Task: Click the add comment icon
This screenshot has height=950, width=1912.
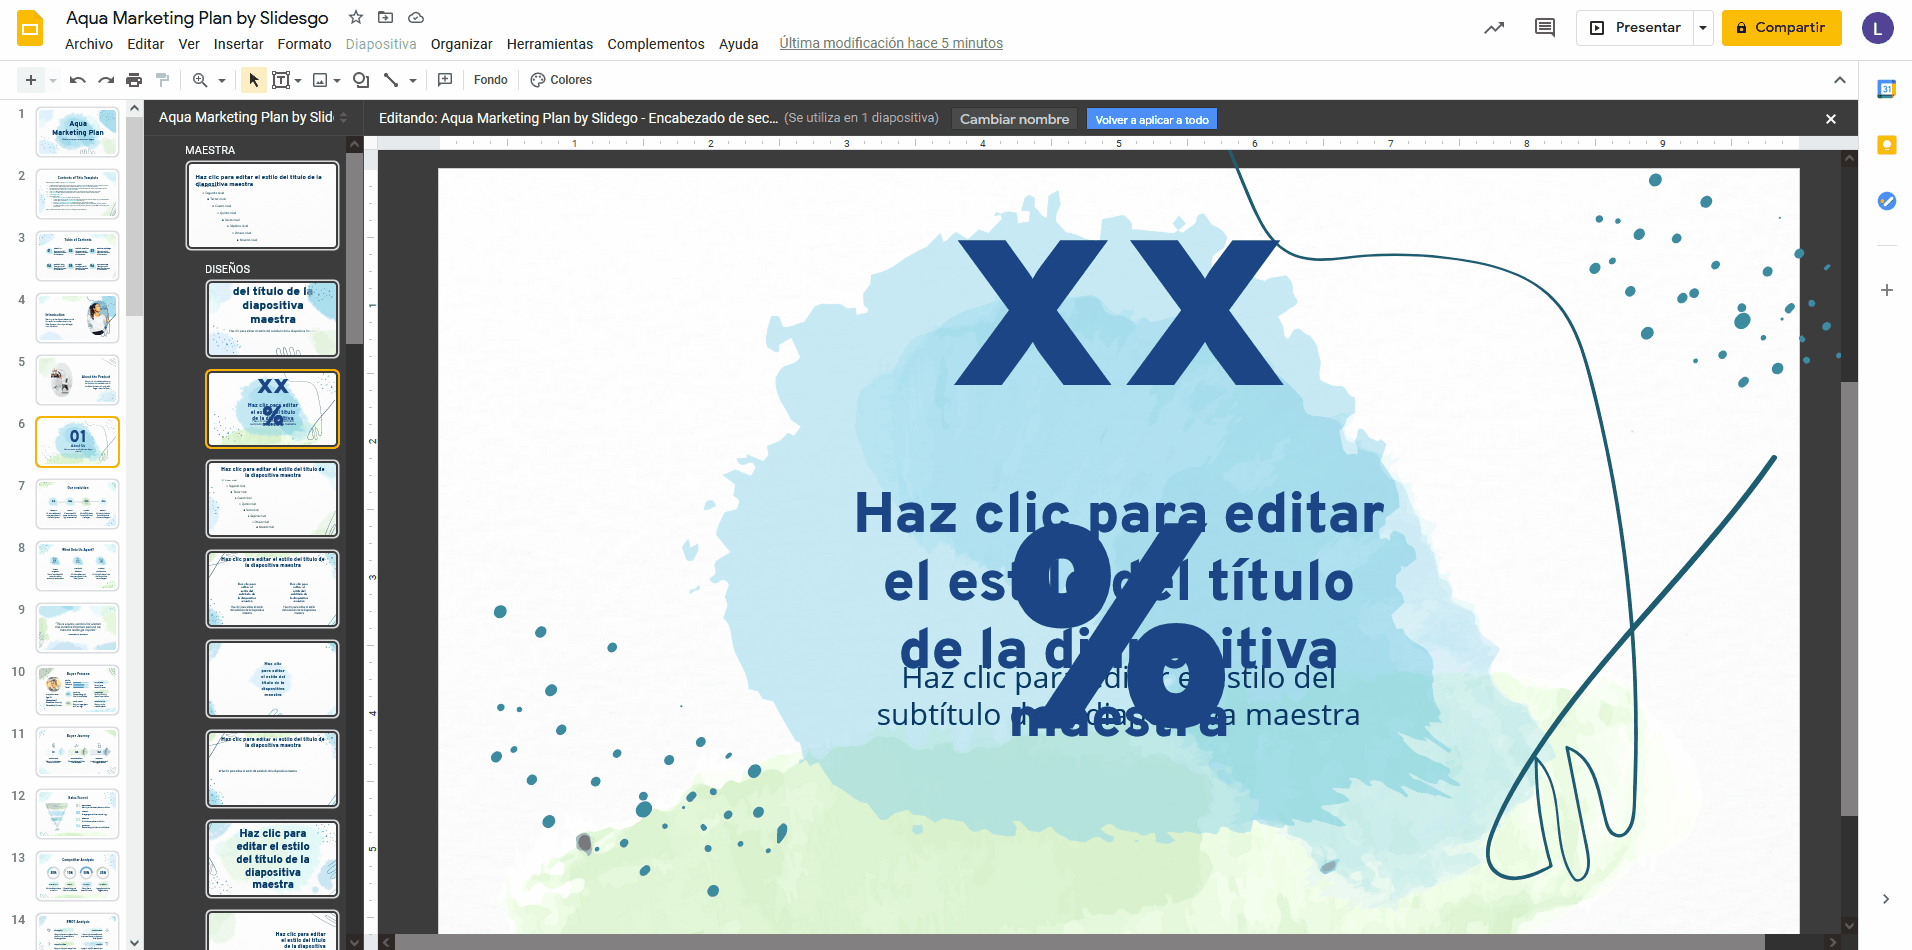Action: pos(445,80)
